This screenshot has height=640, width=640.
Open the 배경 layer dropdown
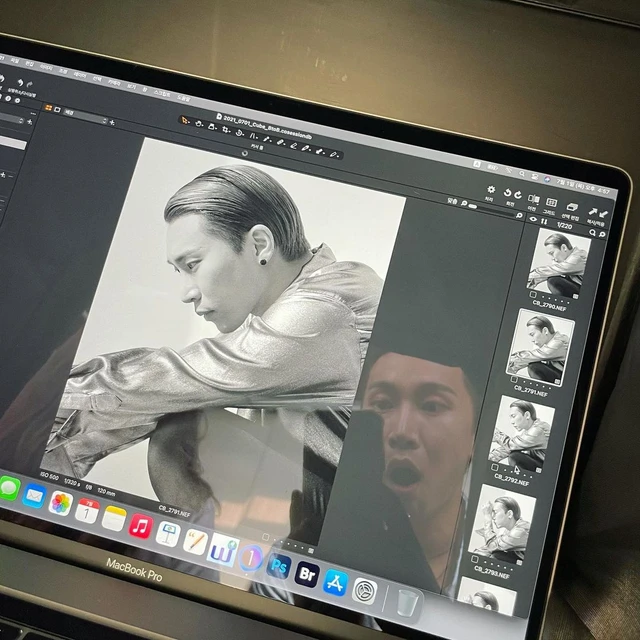[85, 116]
